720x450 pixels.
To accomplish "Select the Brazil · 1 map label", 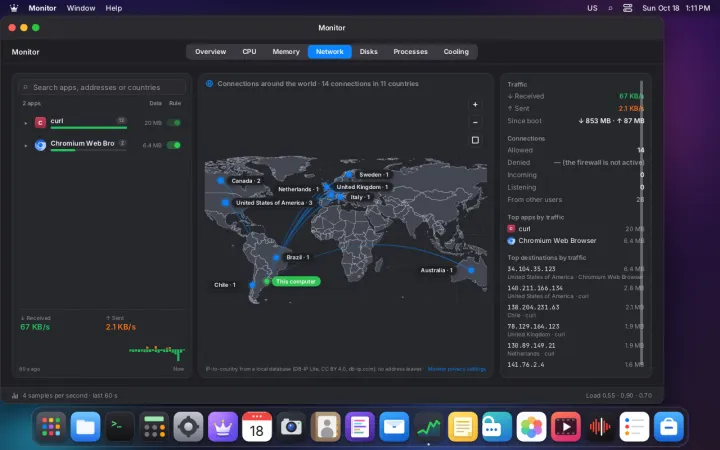I will pyautogui.click(x=298, y=257).
